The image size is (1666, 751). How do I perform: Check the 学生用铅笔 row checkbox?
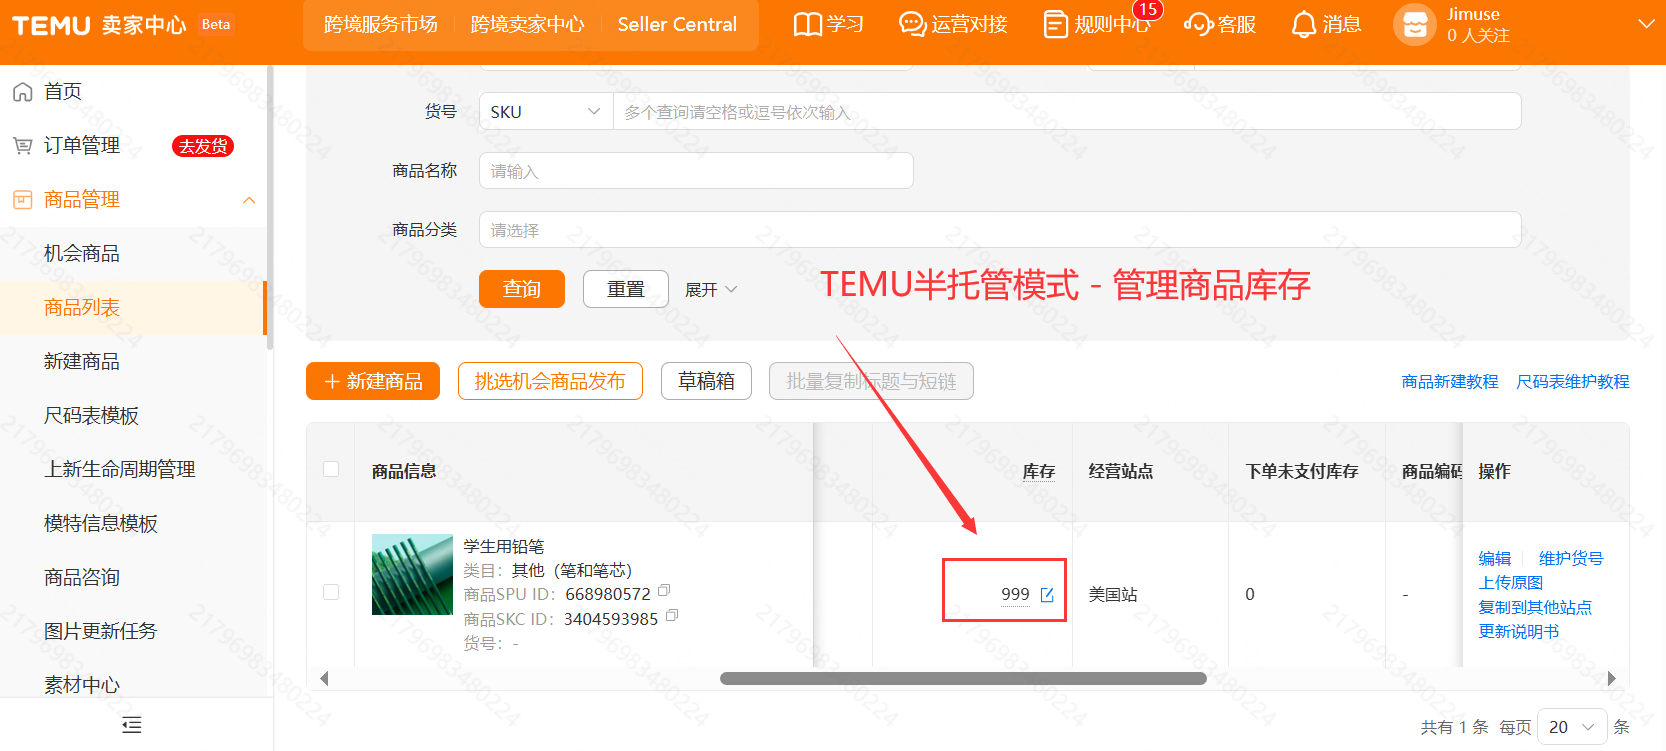click(331, 592)
